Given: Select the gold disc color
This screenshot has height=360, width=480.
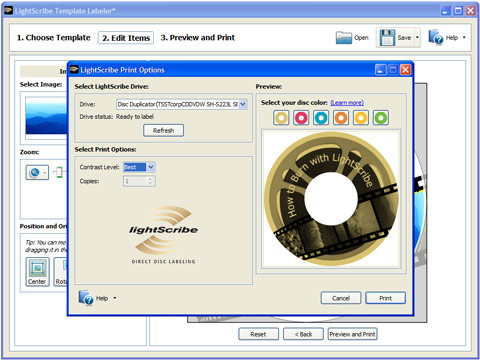Looking at the screenshot, I should (x=281, y=118).
